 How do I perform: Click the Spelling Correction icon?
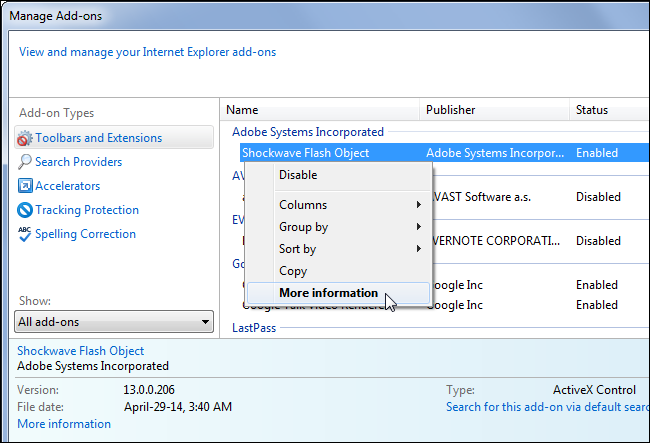click(25, 234)
